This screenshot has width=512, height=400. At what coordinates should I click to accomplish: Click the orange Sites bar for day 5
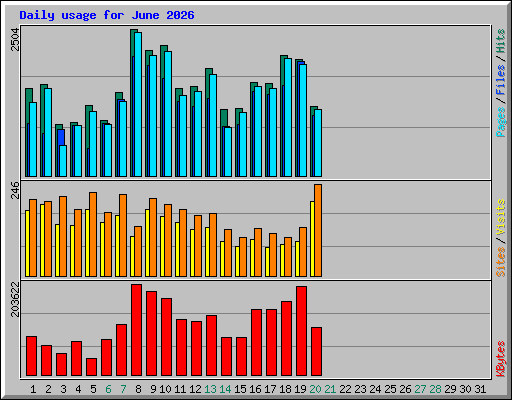click(x=93, y=234)
